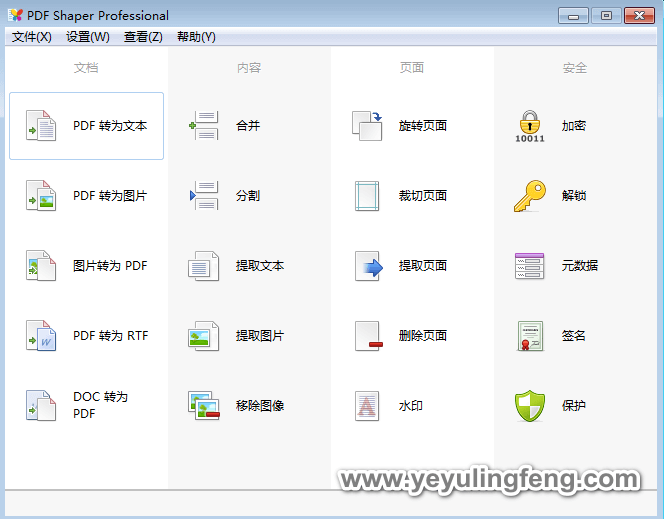
Task: Open the 设置(W) menu
Action: tap(88, 37)
